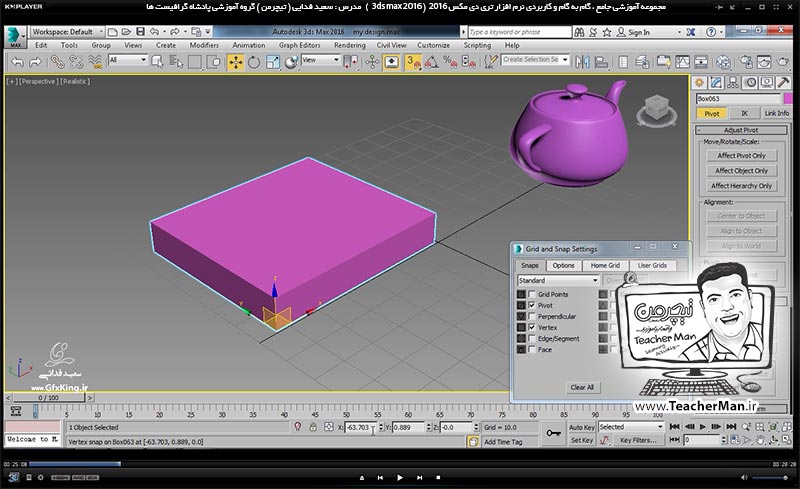This screenshot has height=489, width=800.
Task: Toggle the Pivot button in Hierarchy panel
Action: click(x=712, y=113)
